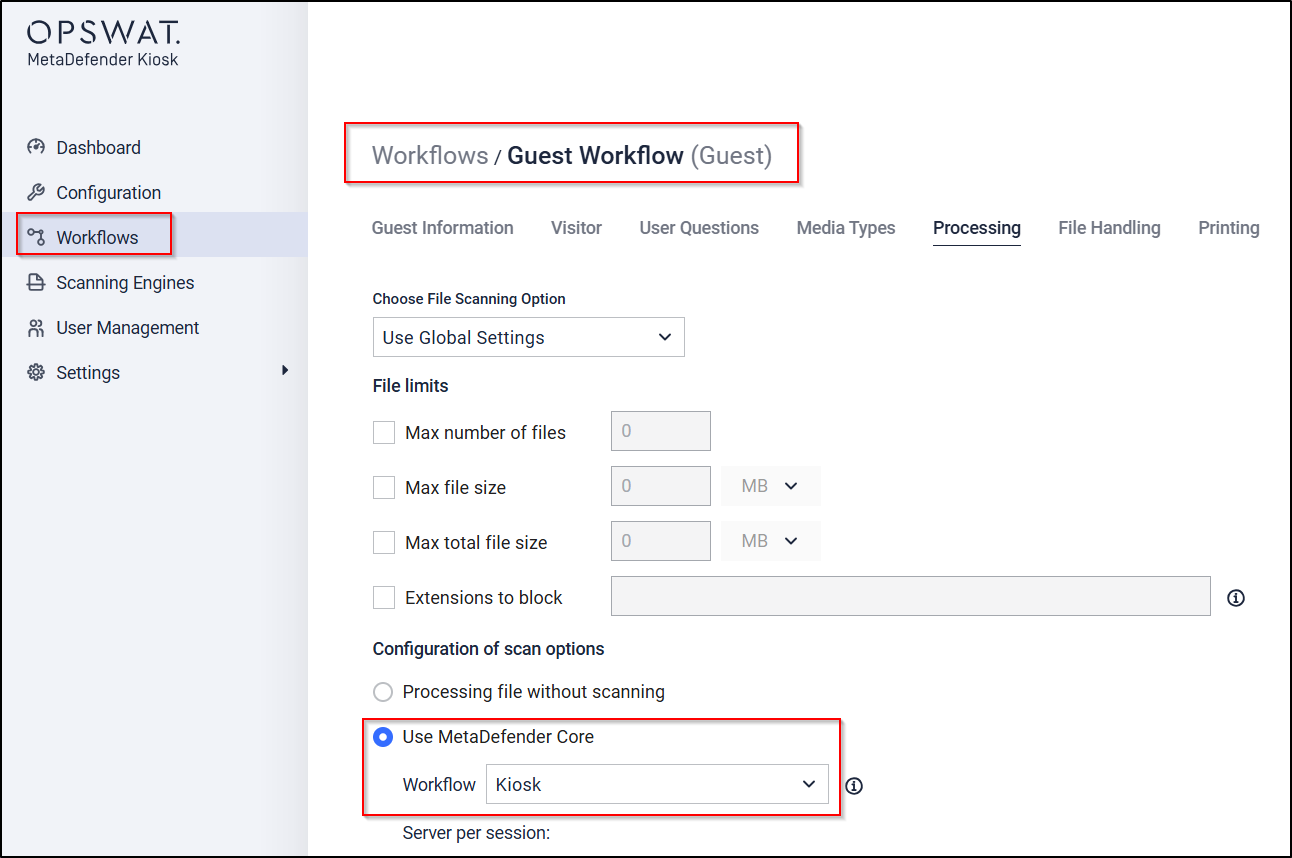
Task: Click Max total file size value field
Action: (661, 541)
